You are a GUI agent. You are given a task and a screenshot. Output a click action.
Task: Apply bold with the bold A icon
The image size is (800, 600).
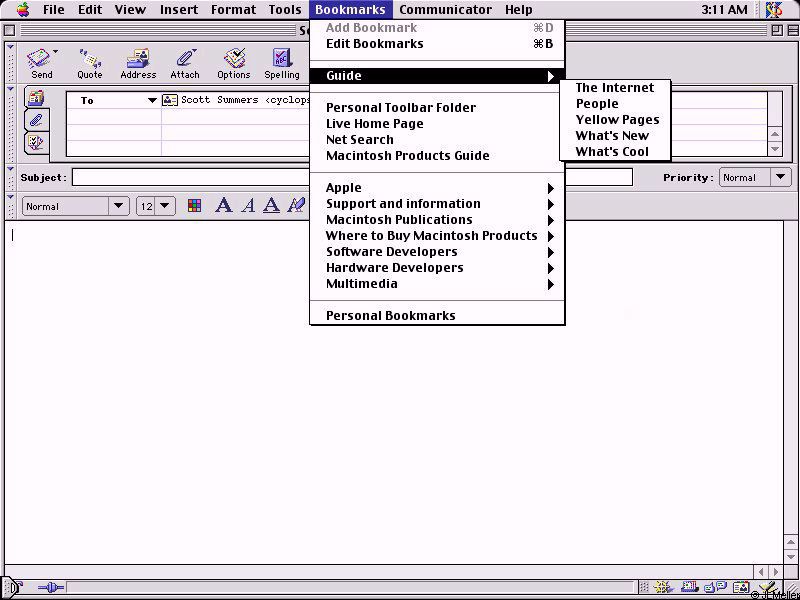(223, 206)
